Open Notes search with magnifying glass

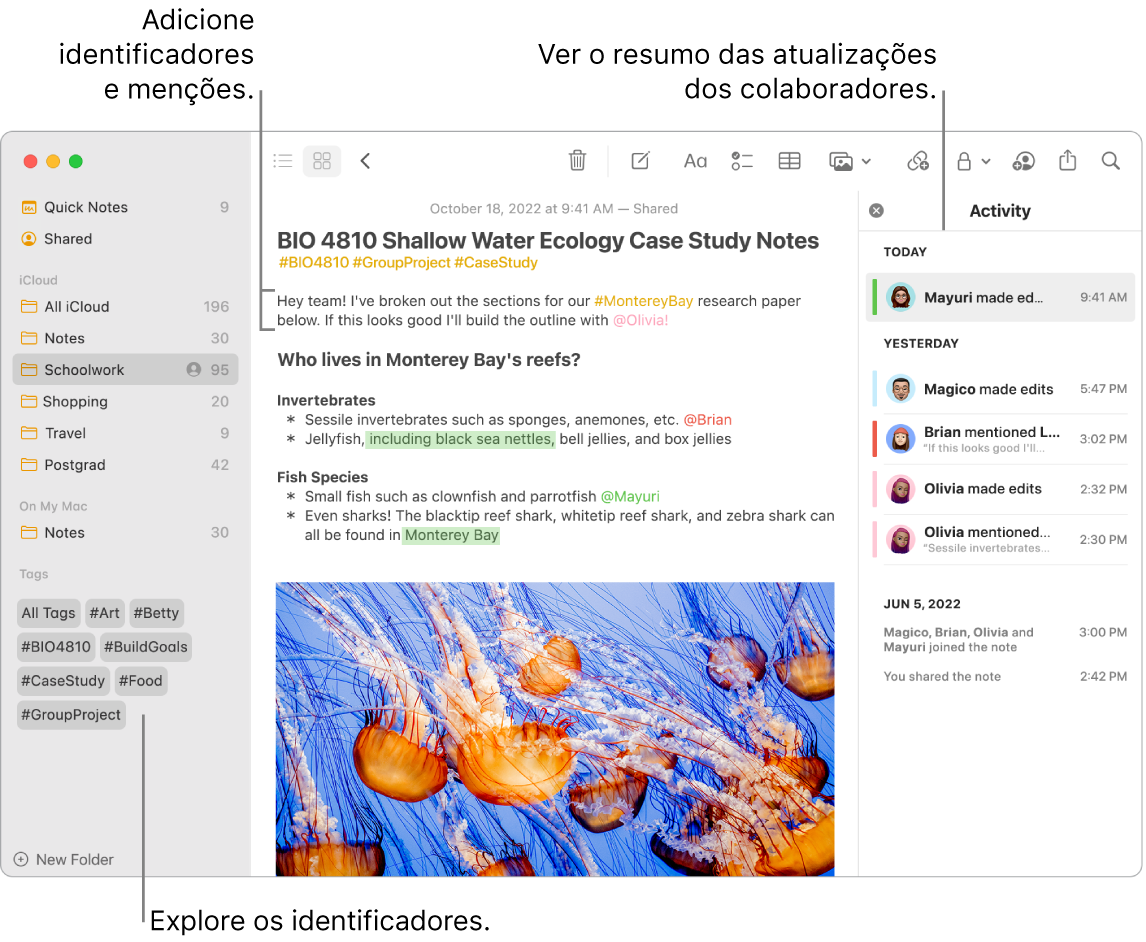(1110, 161)
